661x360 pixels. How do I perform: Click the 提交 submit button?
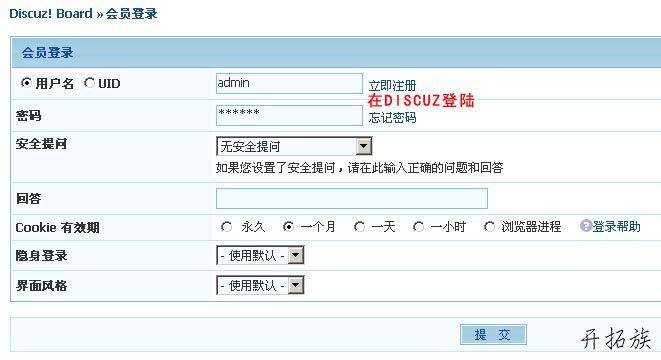coord(493,335)
